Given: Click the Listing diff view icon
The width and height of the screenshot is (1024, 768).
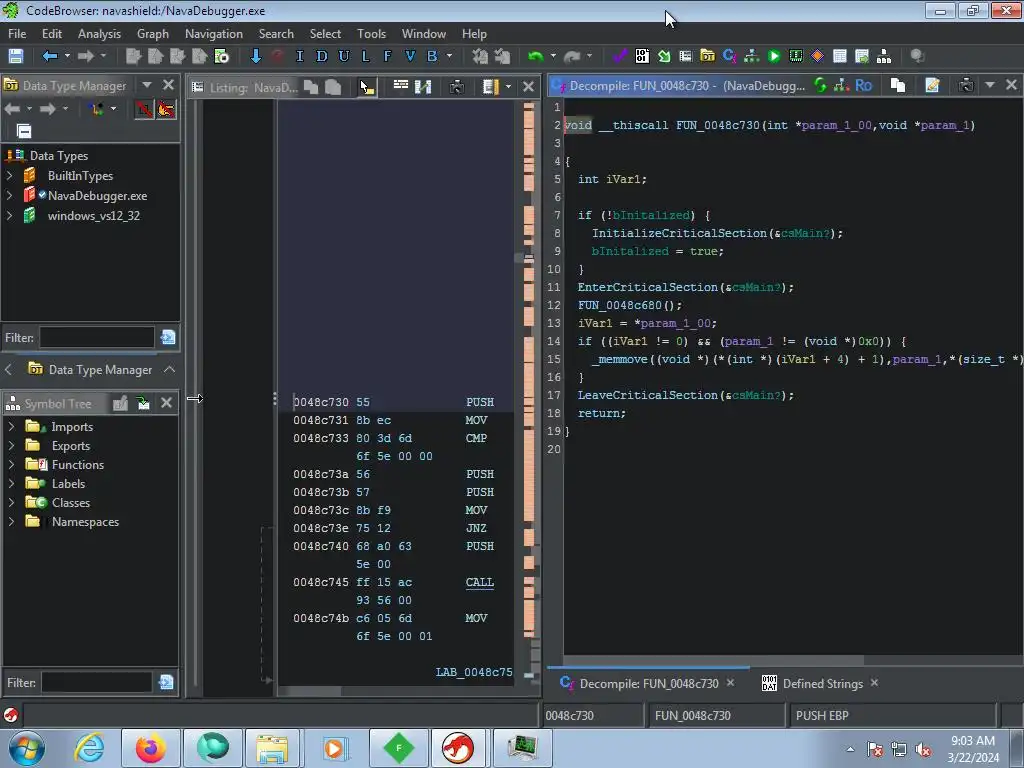Looking at the screenshot, I should (x=423, y=86).
